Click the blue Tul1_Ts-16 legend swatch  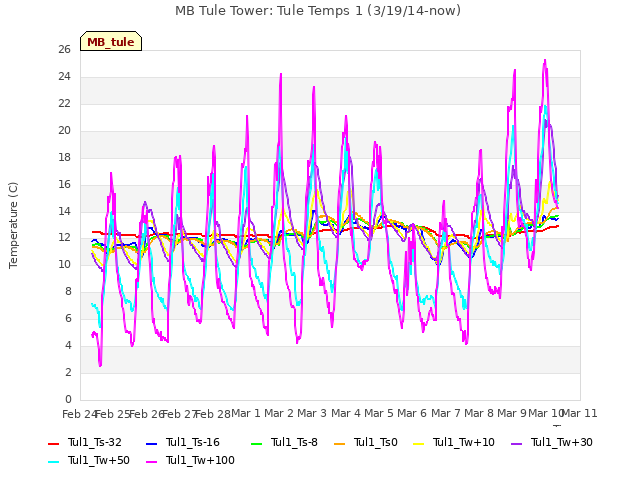[x=151, y=443]
